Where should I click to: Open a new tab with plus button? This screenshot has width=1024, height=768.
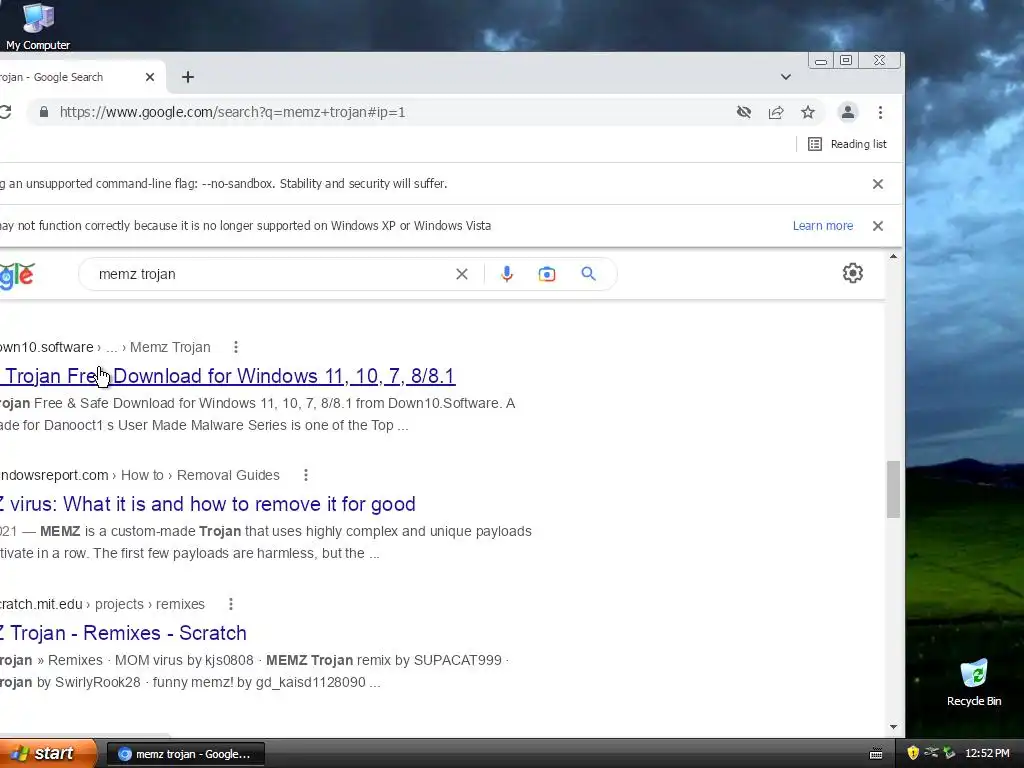click(188, 77)
